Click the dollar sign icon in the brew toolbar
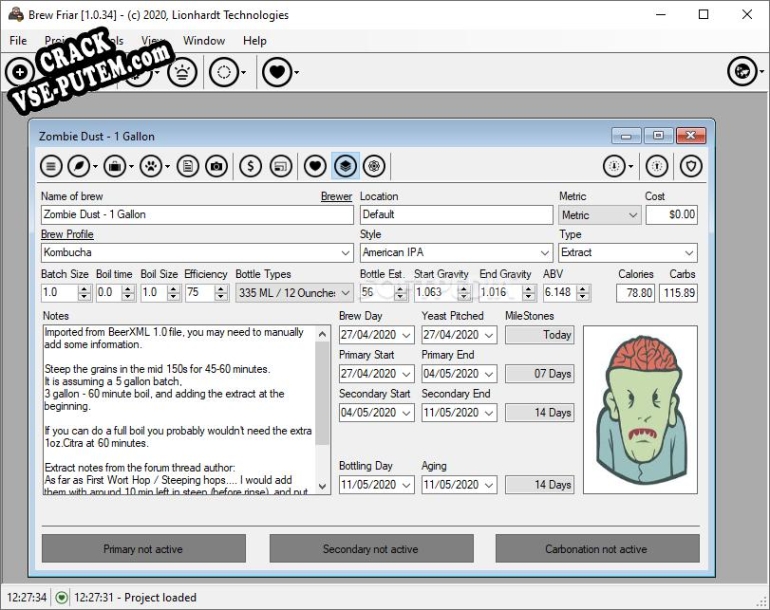 (x=250, y=166)
